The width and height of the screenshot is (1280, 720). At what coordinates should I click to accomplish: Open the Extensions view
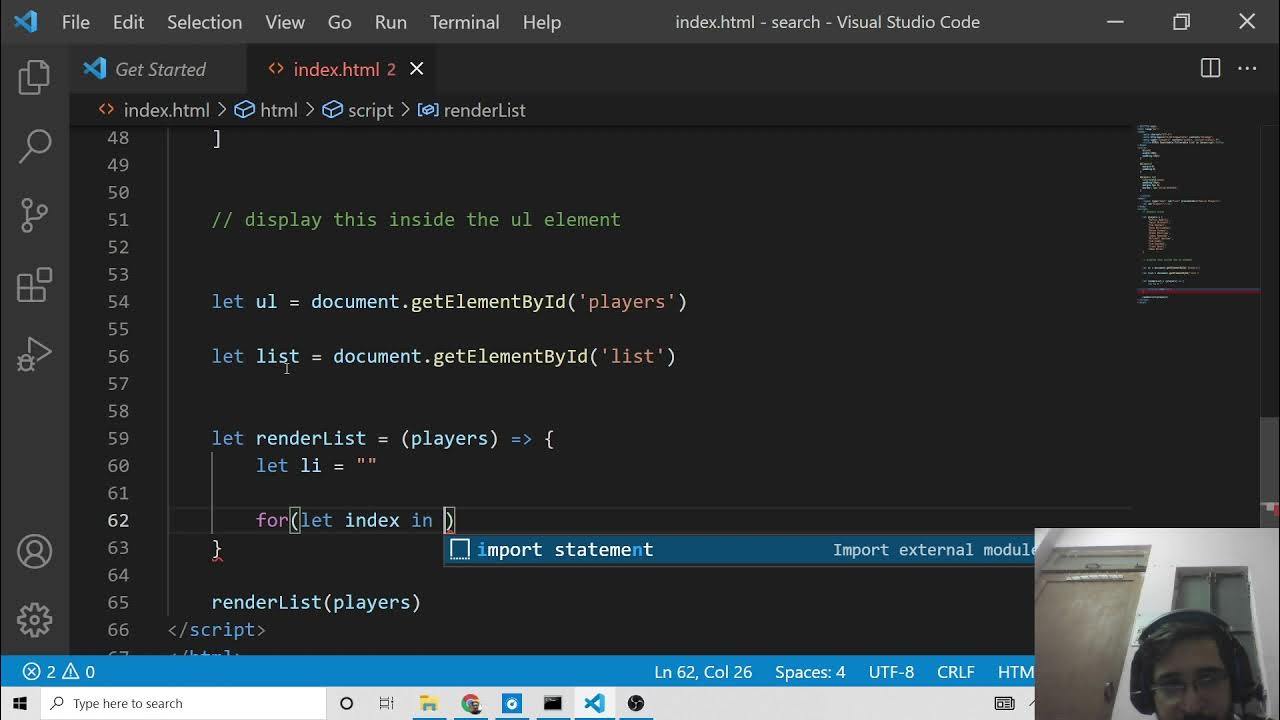pyautogui.click(x=34, y=285)
